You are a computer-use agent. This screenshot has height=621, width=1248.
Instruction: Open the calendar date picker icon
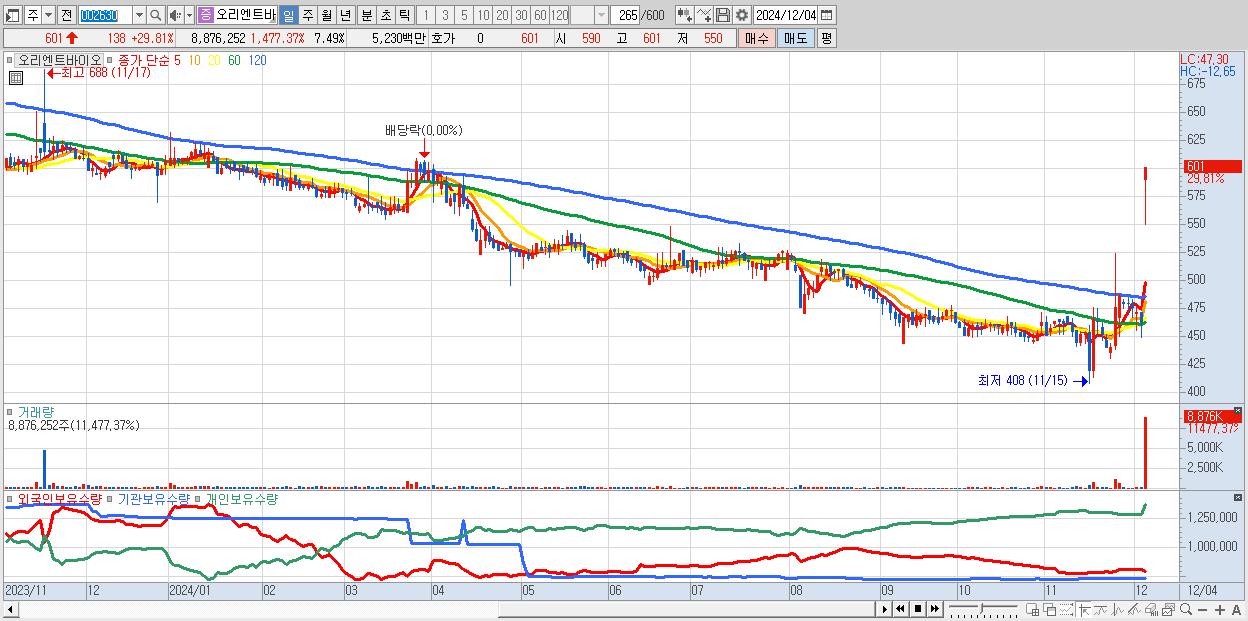coord(826,15)
